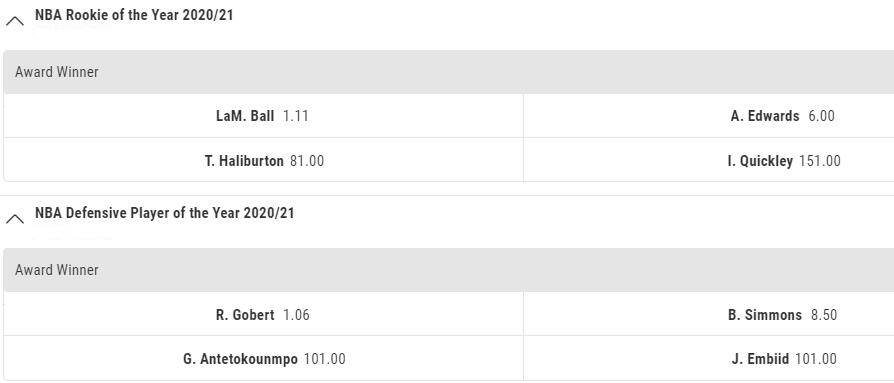This screenshot has height=383, width=894.
Task: Choose G. Antetokounmpo at 101.00 odds
Action: [x=263, y=358]
